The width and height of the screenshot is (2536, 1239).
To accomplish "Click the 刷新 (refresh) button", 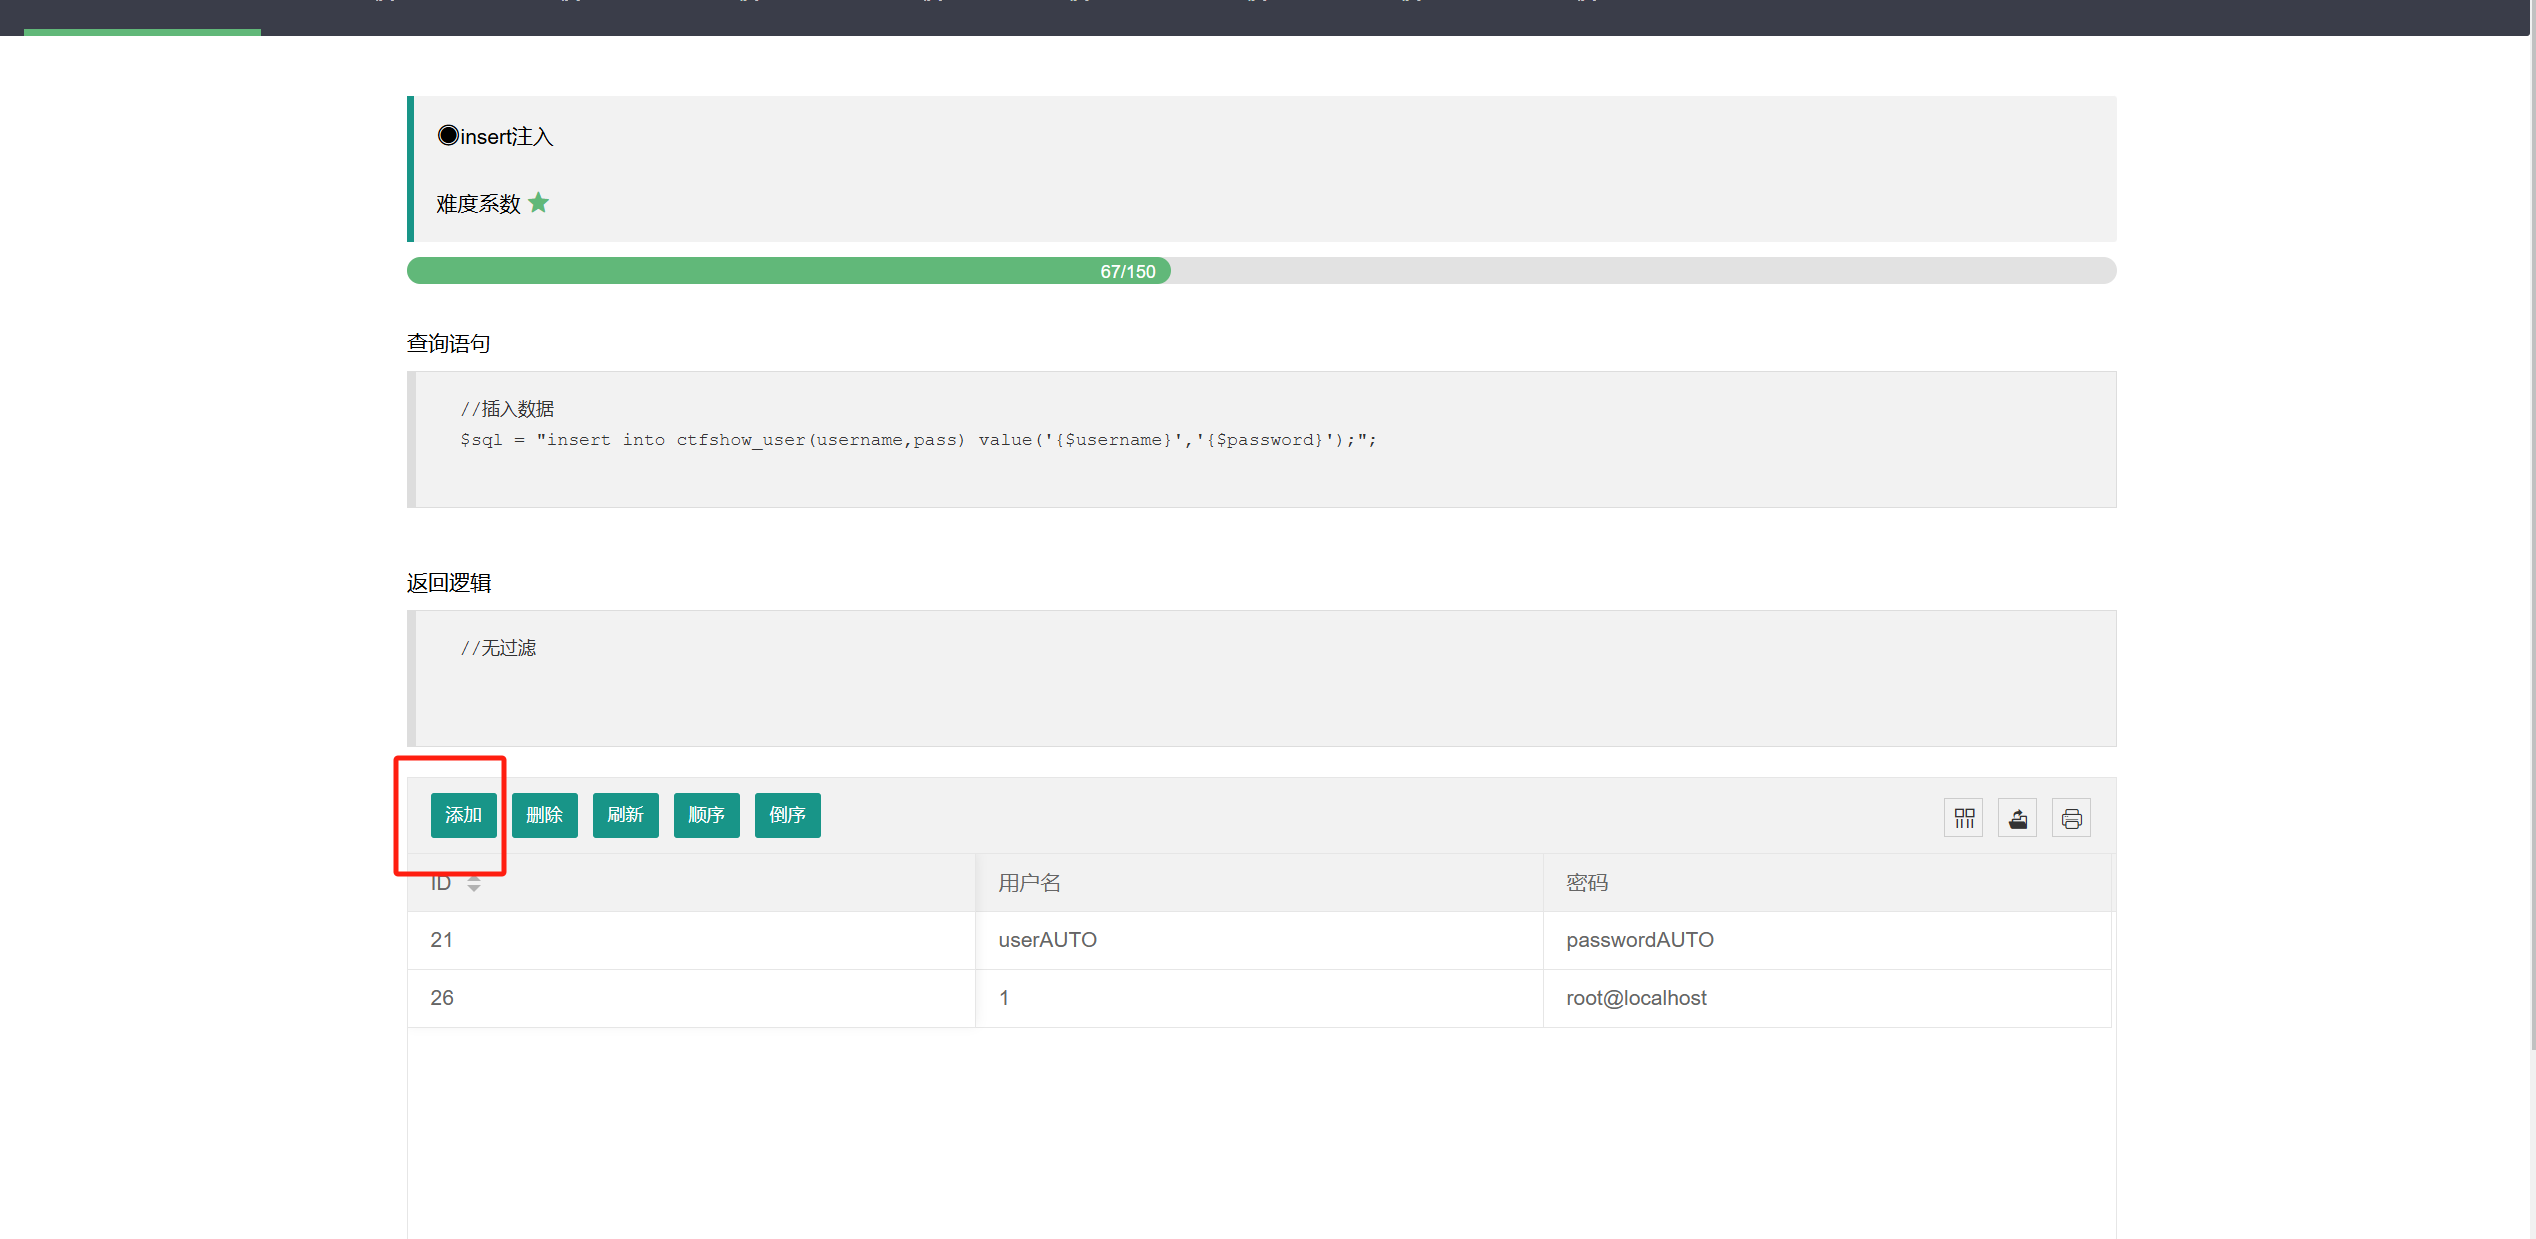I will (x=625, y=815).
